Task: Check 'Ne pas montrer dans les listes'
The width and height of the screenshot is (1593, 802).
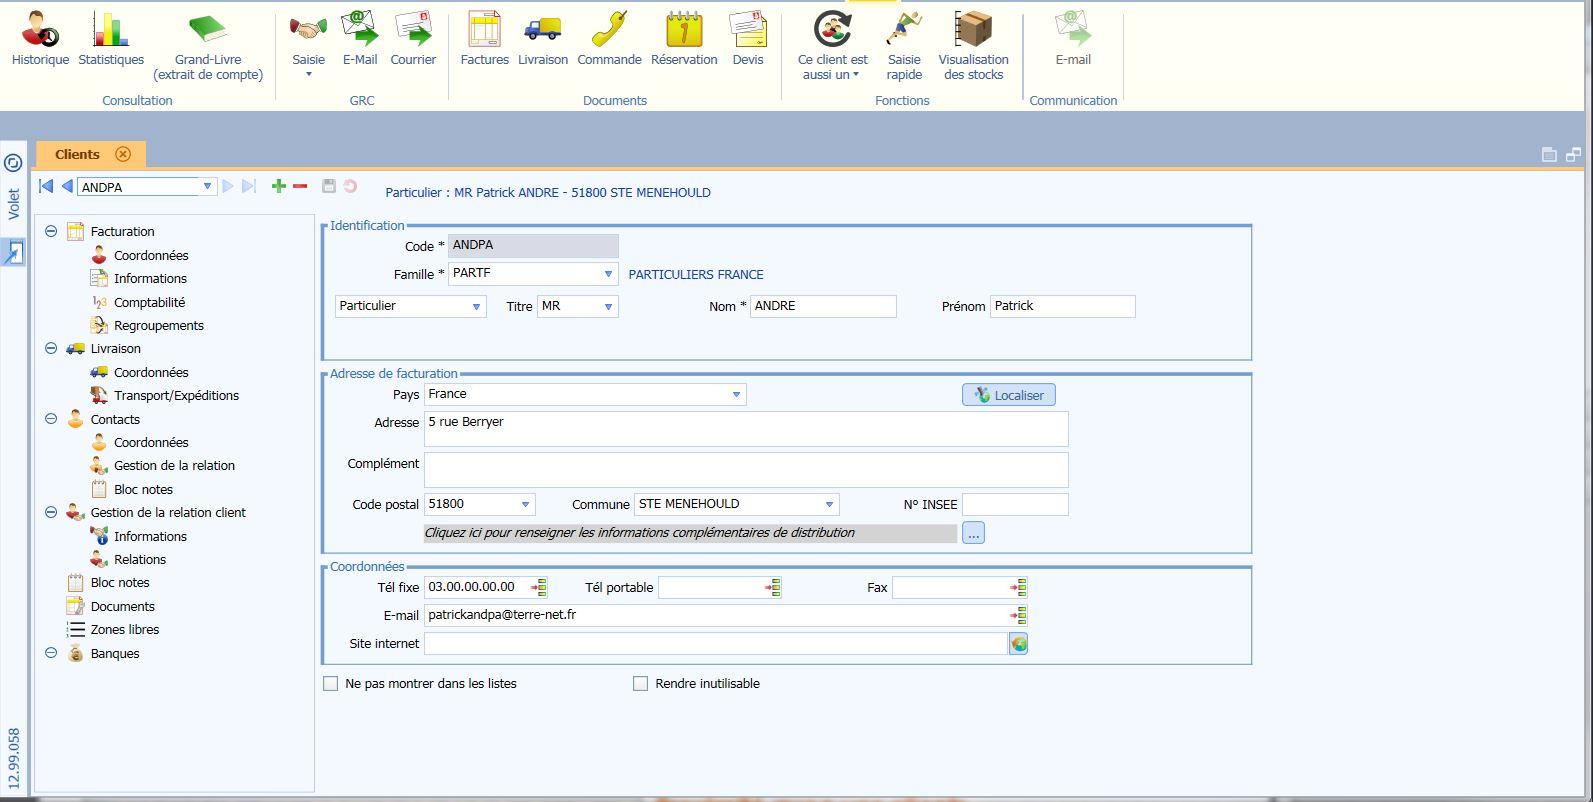Action: pos(331,684)
